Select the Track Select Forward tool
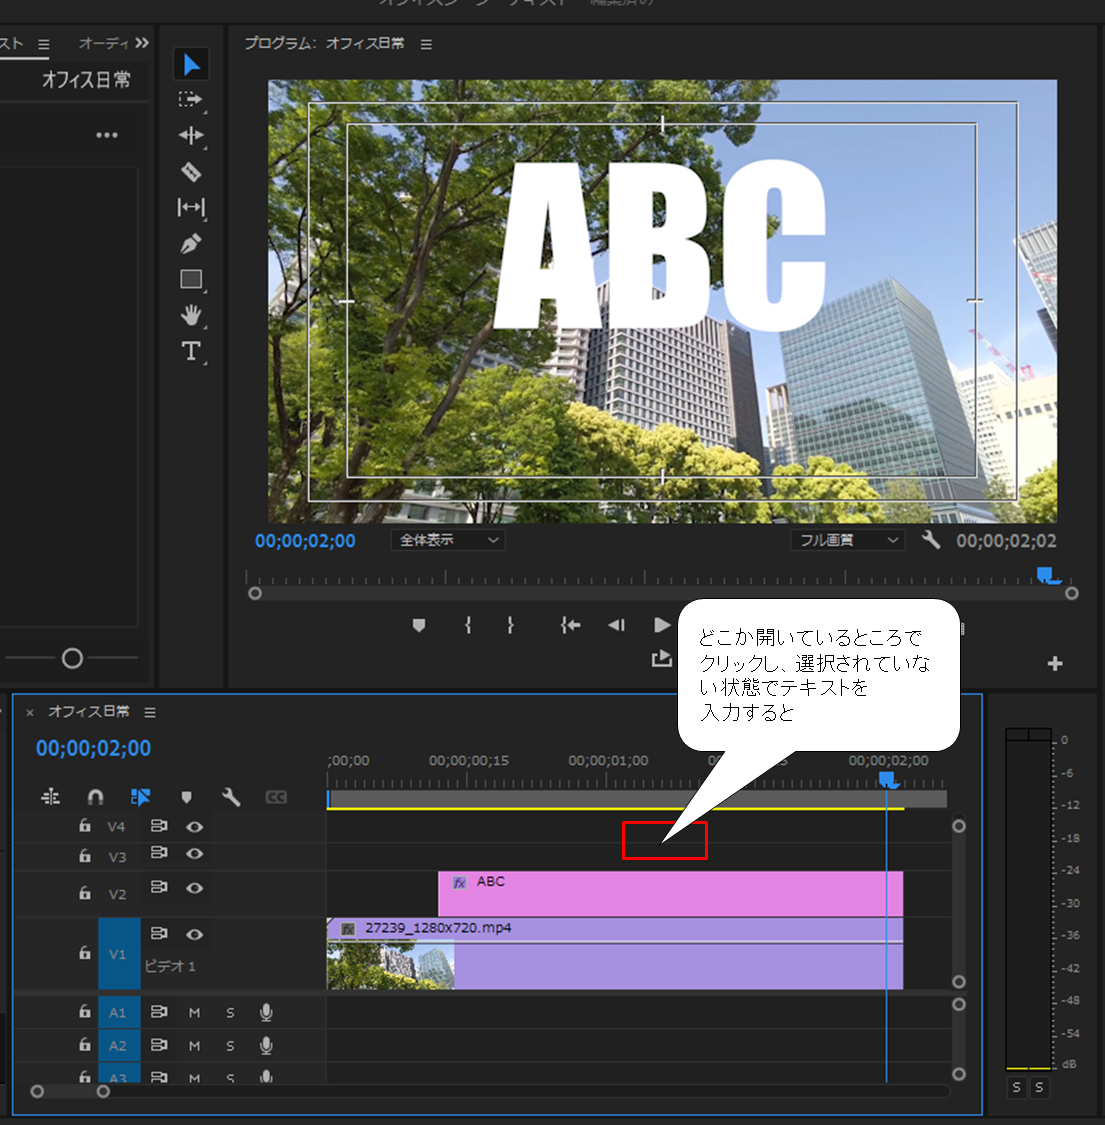Image resolution: width=1105 pixels, height=1125 pixels. click(x=190, y=100)
